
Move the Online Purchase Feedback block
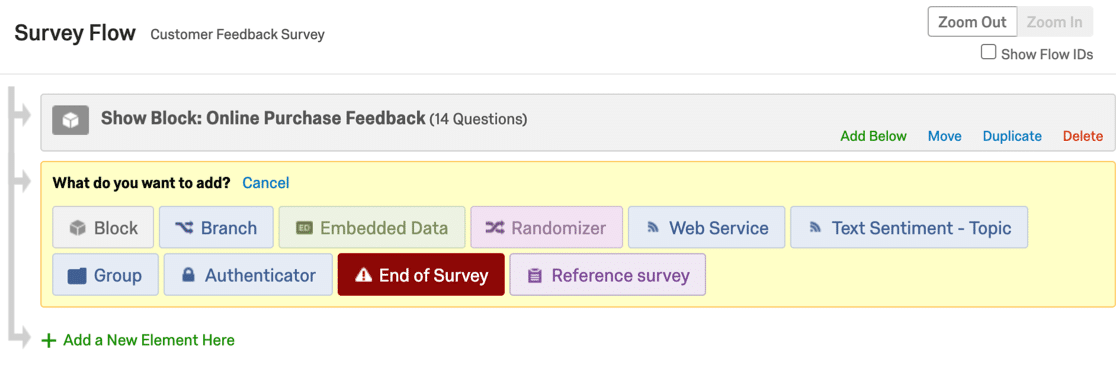[x=944, y=136]
